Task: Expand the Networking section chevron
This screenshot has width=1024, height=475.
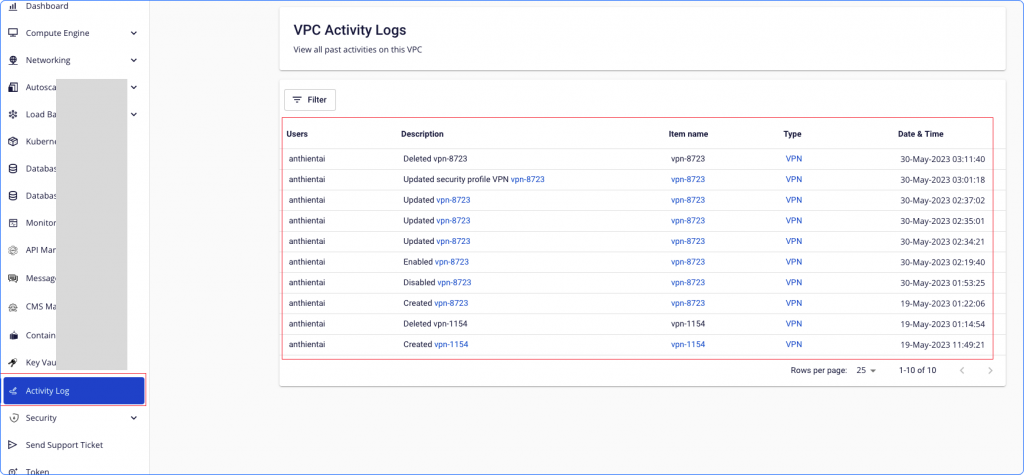Action: click(134, 60)
